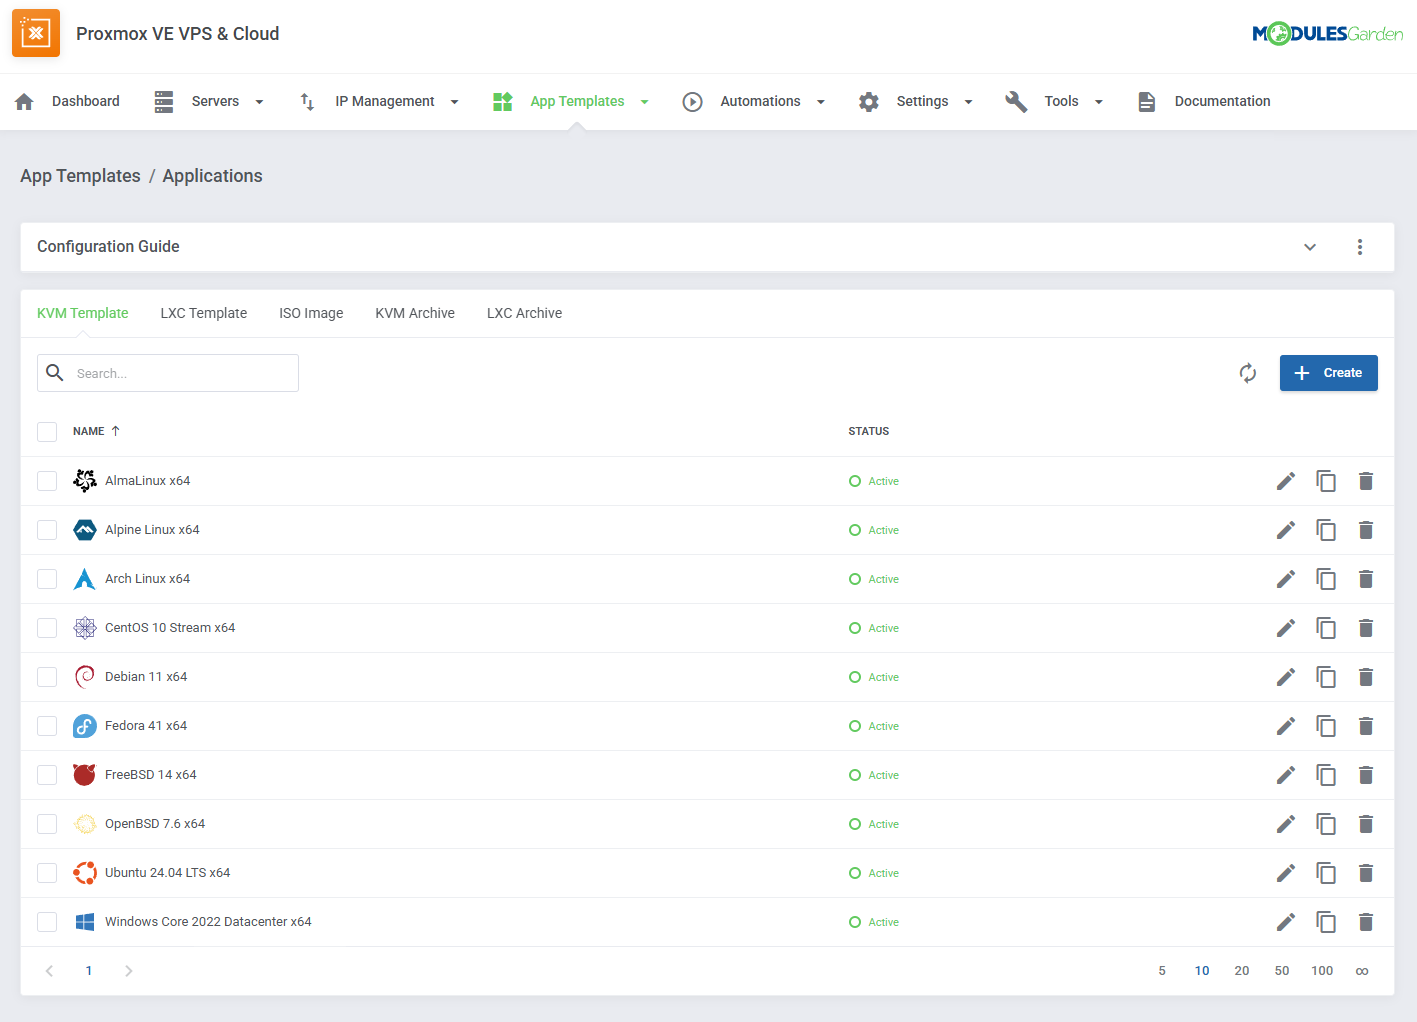This screenshot has width=1417, height=1022.
Task: Click the Windows Core 2022 Datacenter x64 name
Action: (x=208, y=922)
